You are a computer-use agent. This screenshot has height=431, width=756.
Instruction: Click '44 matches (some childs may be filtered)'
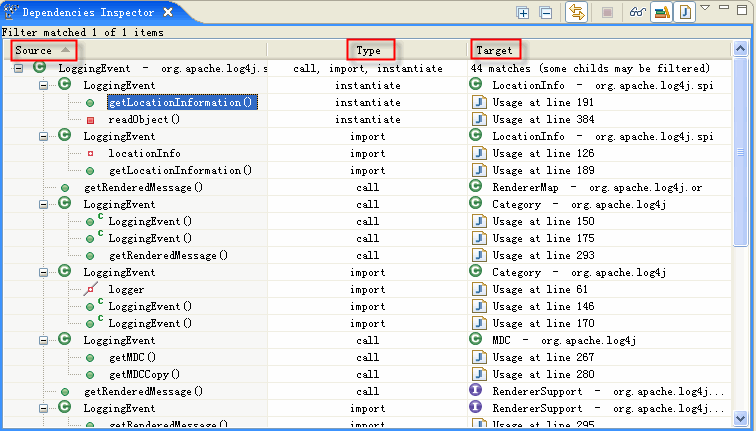tap(590, 68)
